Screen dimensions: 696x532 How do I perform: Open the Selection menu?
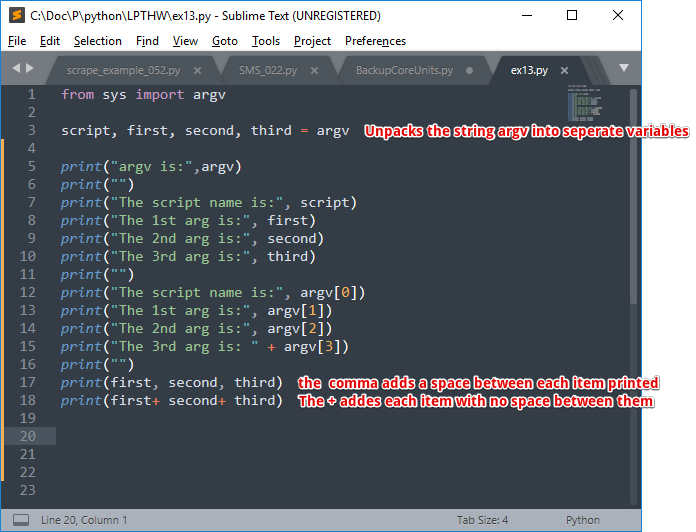coord(98,41)
